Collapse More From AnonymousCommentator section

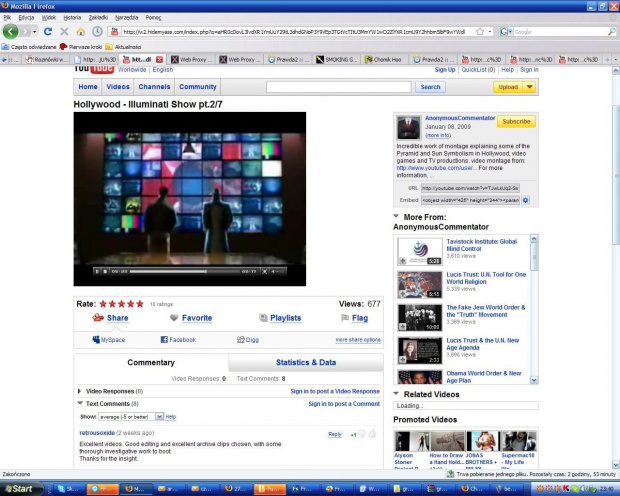[396, 216]
